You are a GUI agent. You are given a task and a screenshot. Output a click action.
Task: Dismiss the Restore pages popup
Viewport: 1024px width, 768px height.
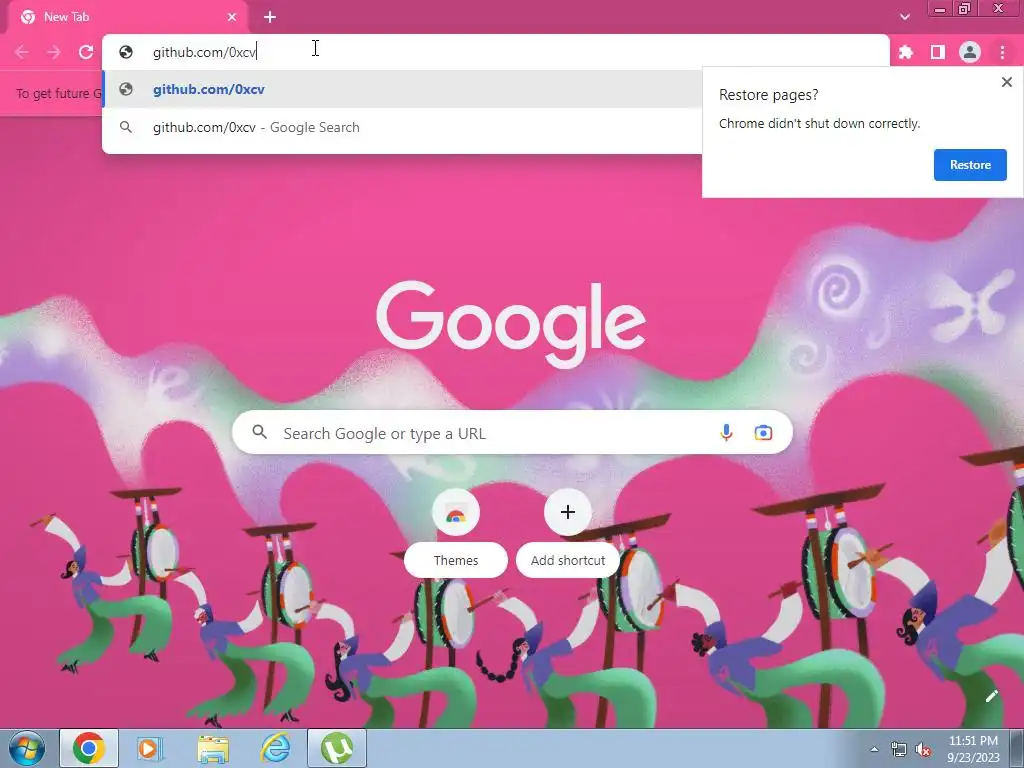[1006, 82]
